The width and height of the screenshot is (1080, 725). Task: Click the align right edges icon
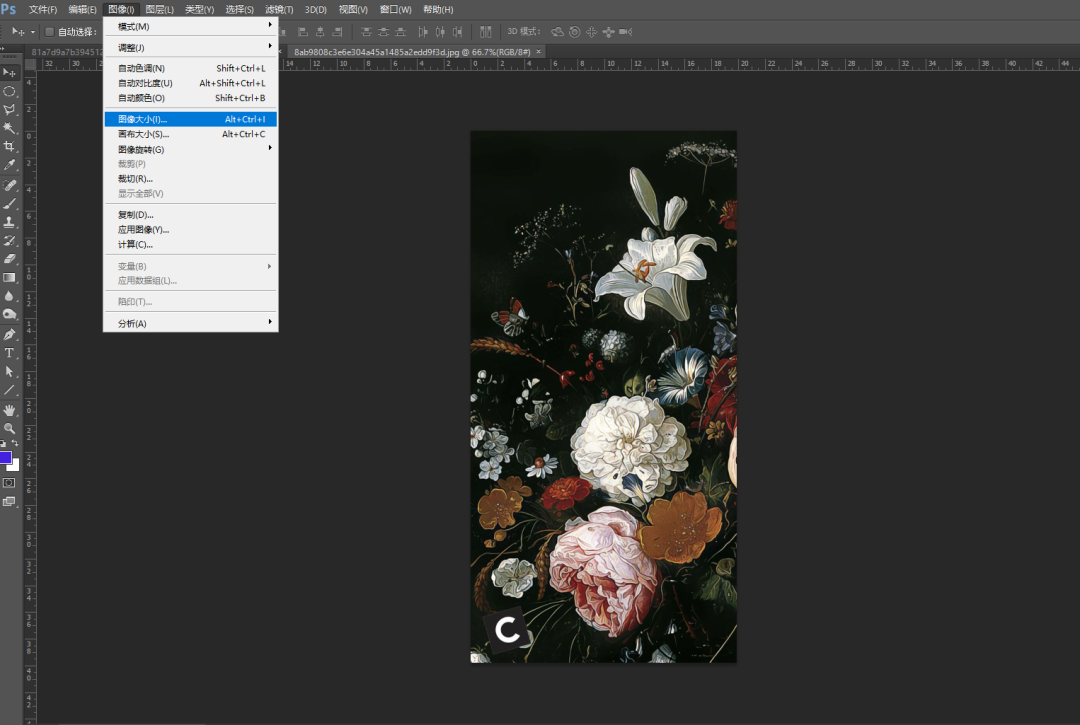click(338, 32)
